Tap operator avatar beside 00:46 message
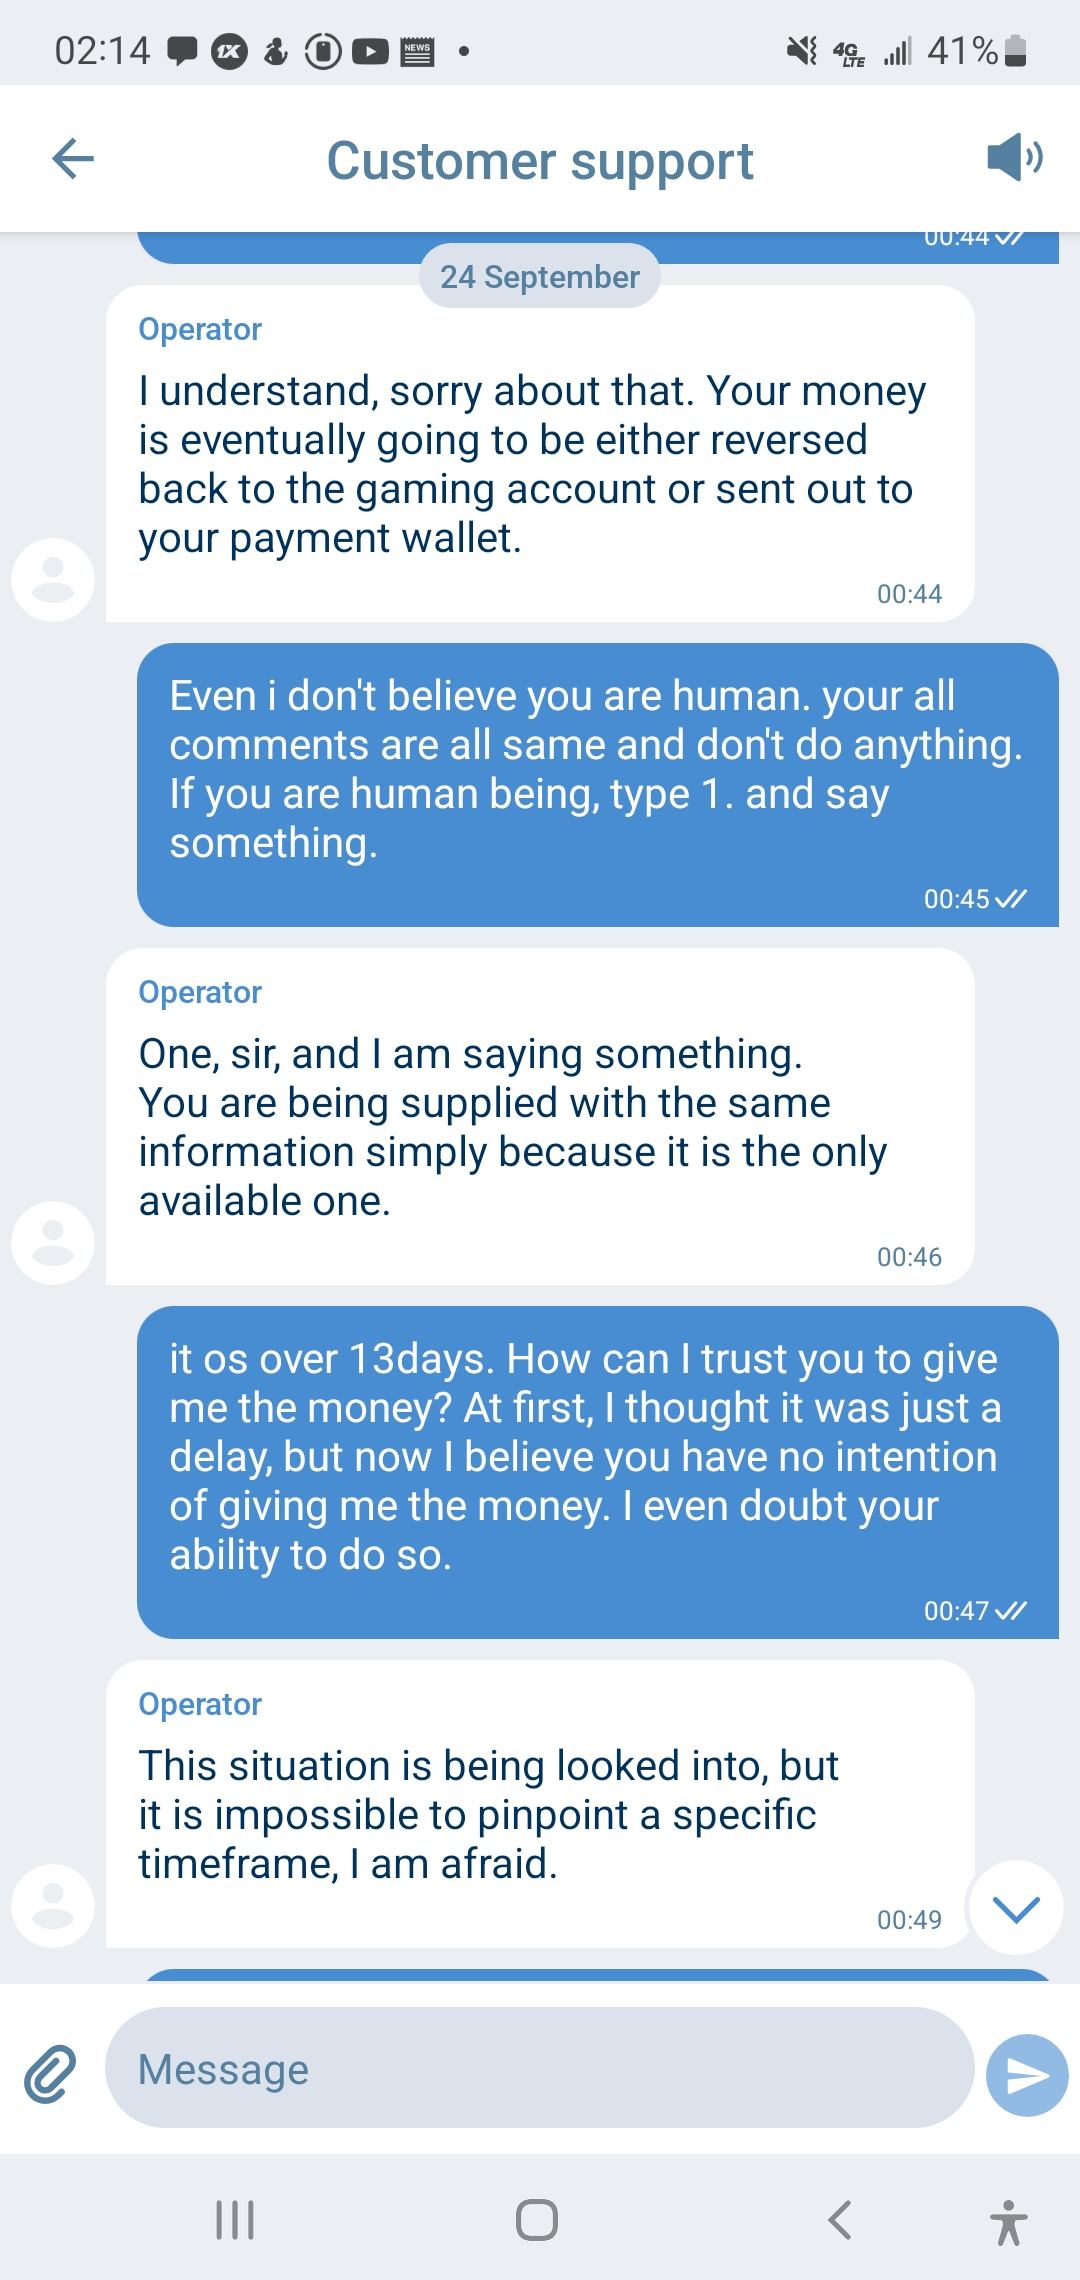The image size is (1080, 2280). tap(53, 1242)
